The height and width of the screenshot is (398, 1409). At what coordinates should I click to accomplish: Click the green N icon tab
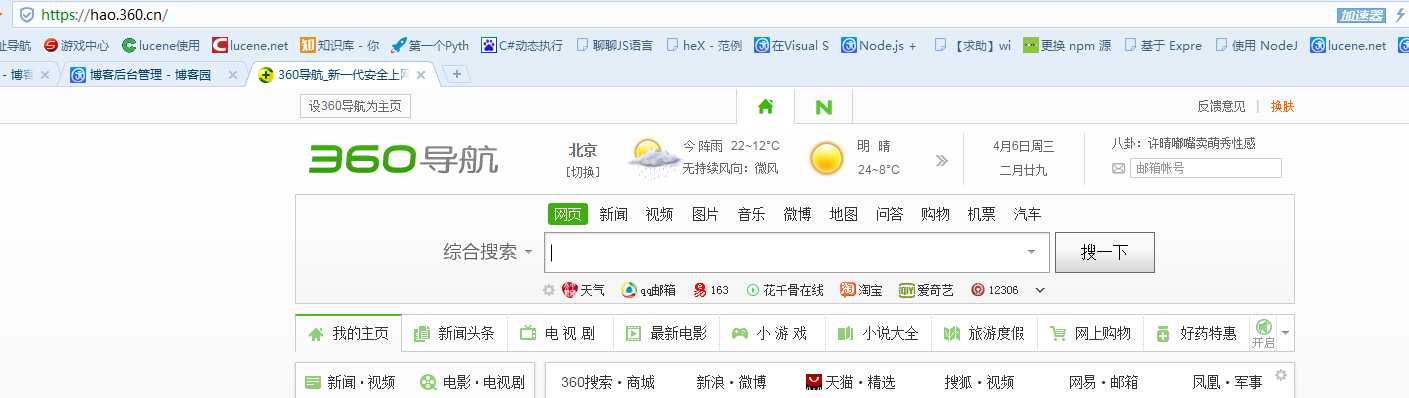click(823, 107)
